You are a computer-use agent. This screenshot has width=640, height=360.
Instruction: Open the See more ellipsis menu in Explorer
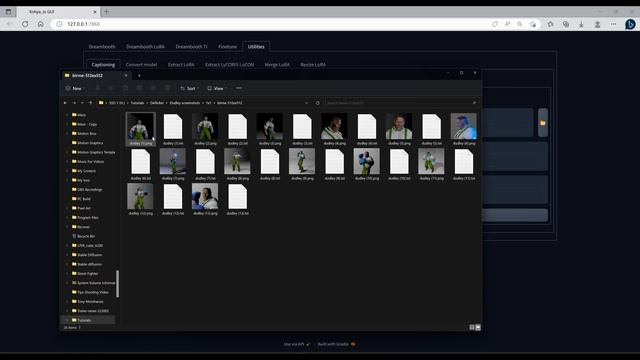[x=239, y=88]
